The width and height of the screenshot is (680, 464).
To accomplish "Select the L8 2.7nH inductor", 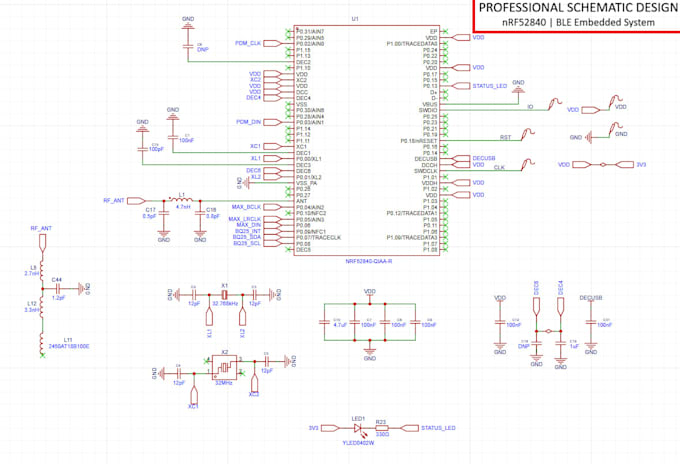I will point(42,271).
